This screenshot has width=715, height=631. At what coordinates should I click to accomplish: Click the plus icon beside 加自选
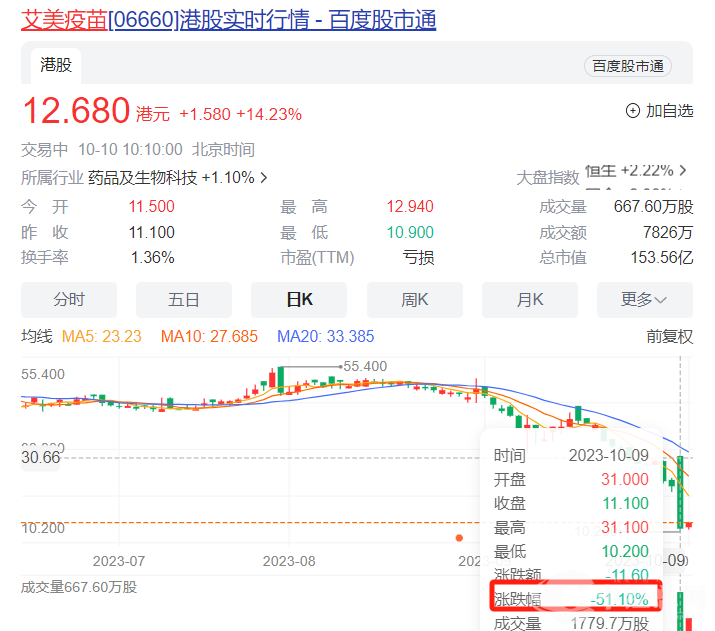point(632,110)
